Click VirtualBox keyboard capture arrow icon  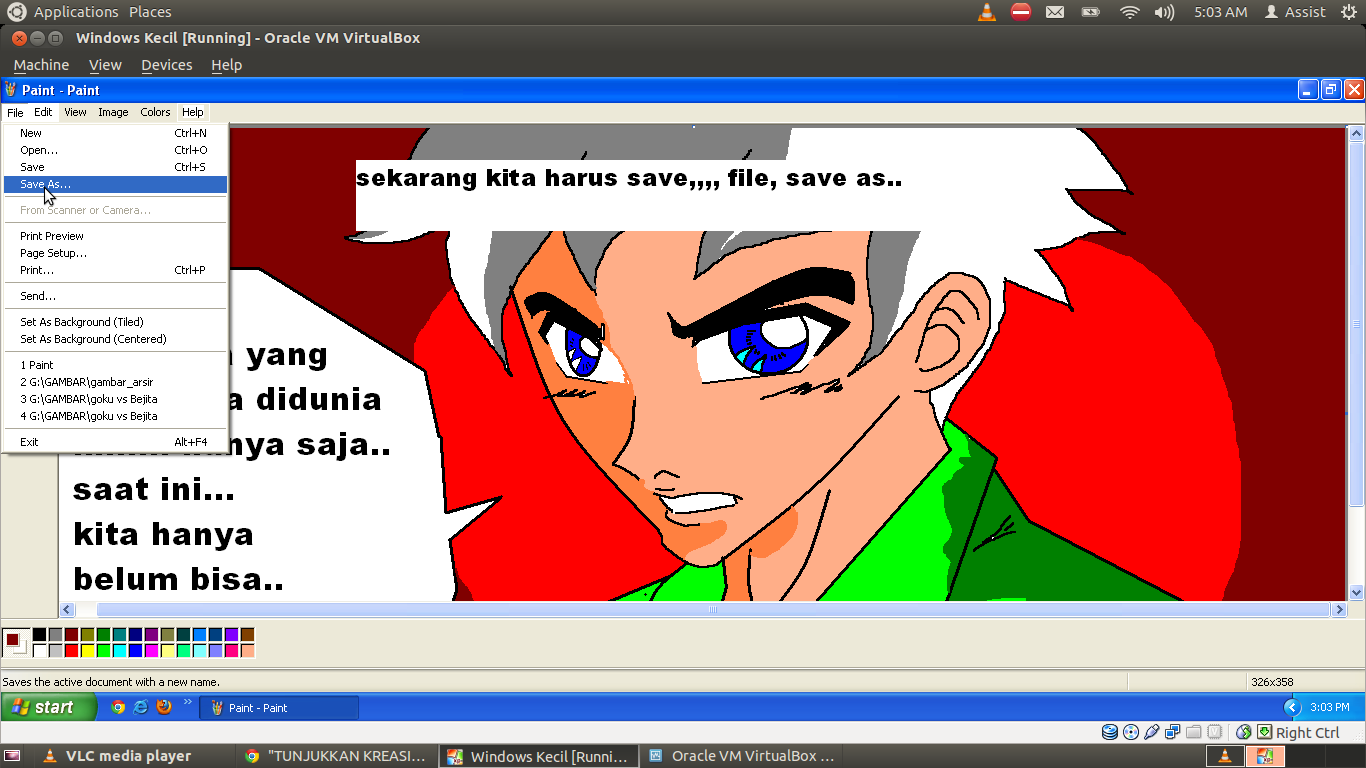tap(1264, 732)
